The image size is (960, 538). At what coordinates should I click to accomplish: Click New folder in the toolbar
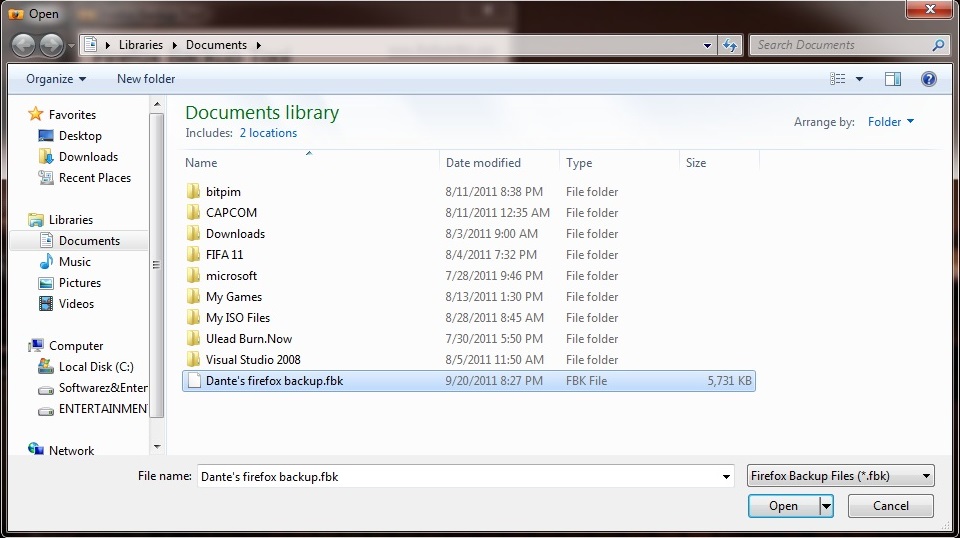[x=146, y=79]
